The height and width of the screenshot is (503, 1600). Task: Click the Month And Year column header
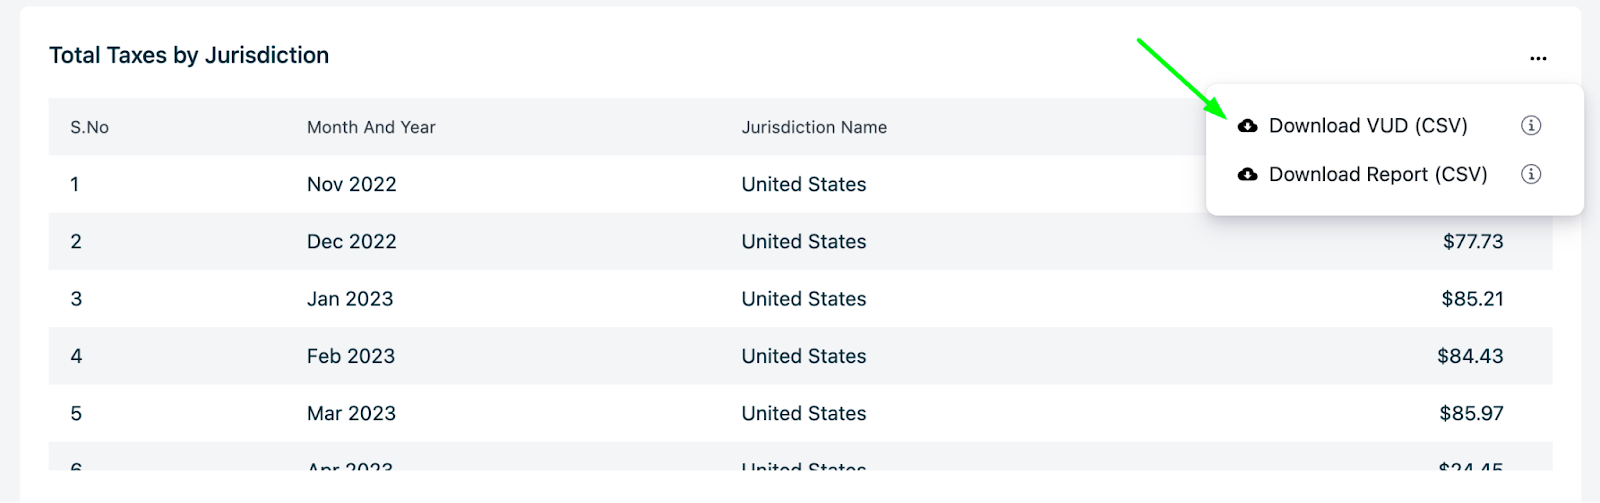[x=371, y=128]
